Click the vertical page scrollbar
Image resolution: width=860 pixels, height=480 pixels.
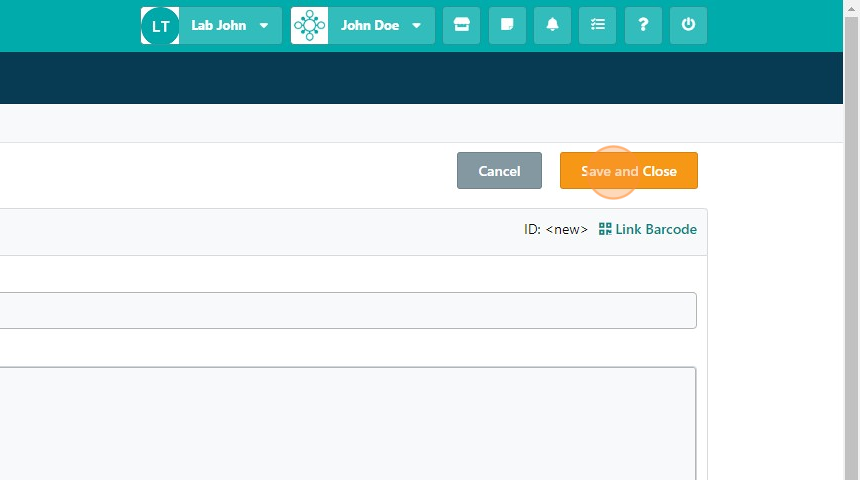(x=852, y=247)
